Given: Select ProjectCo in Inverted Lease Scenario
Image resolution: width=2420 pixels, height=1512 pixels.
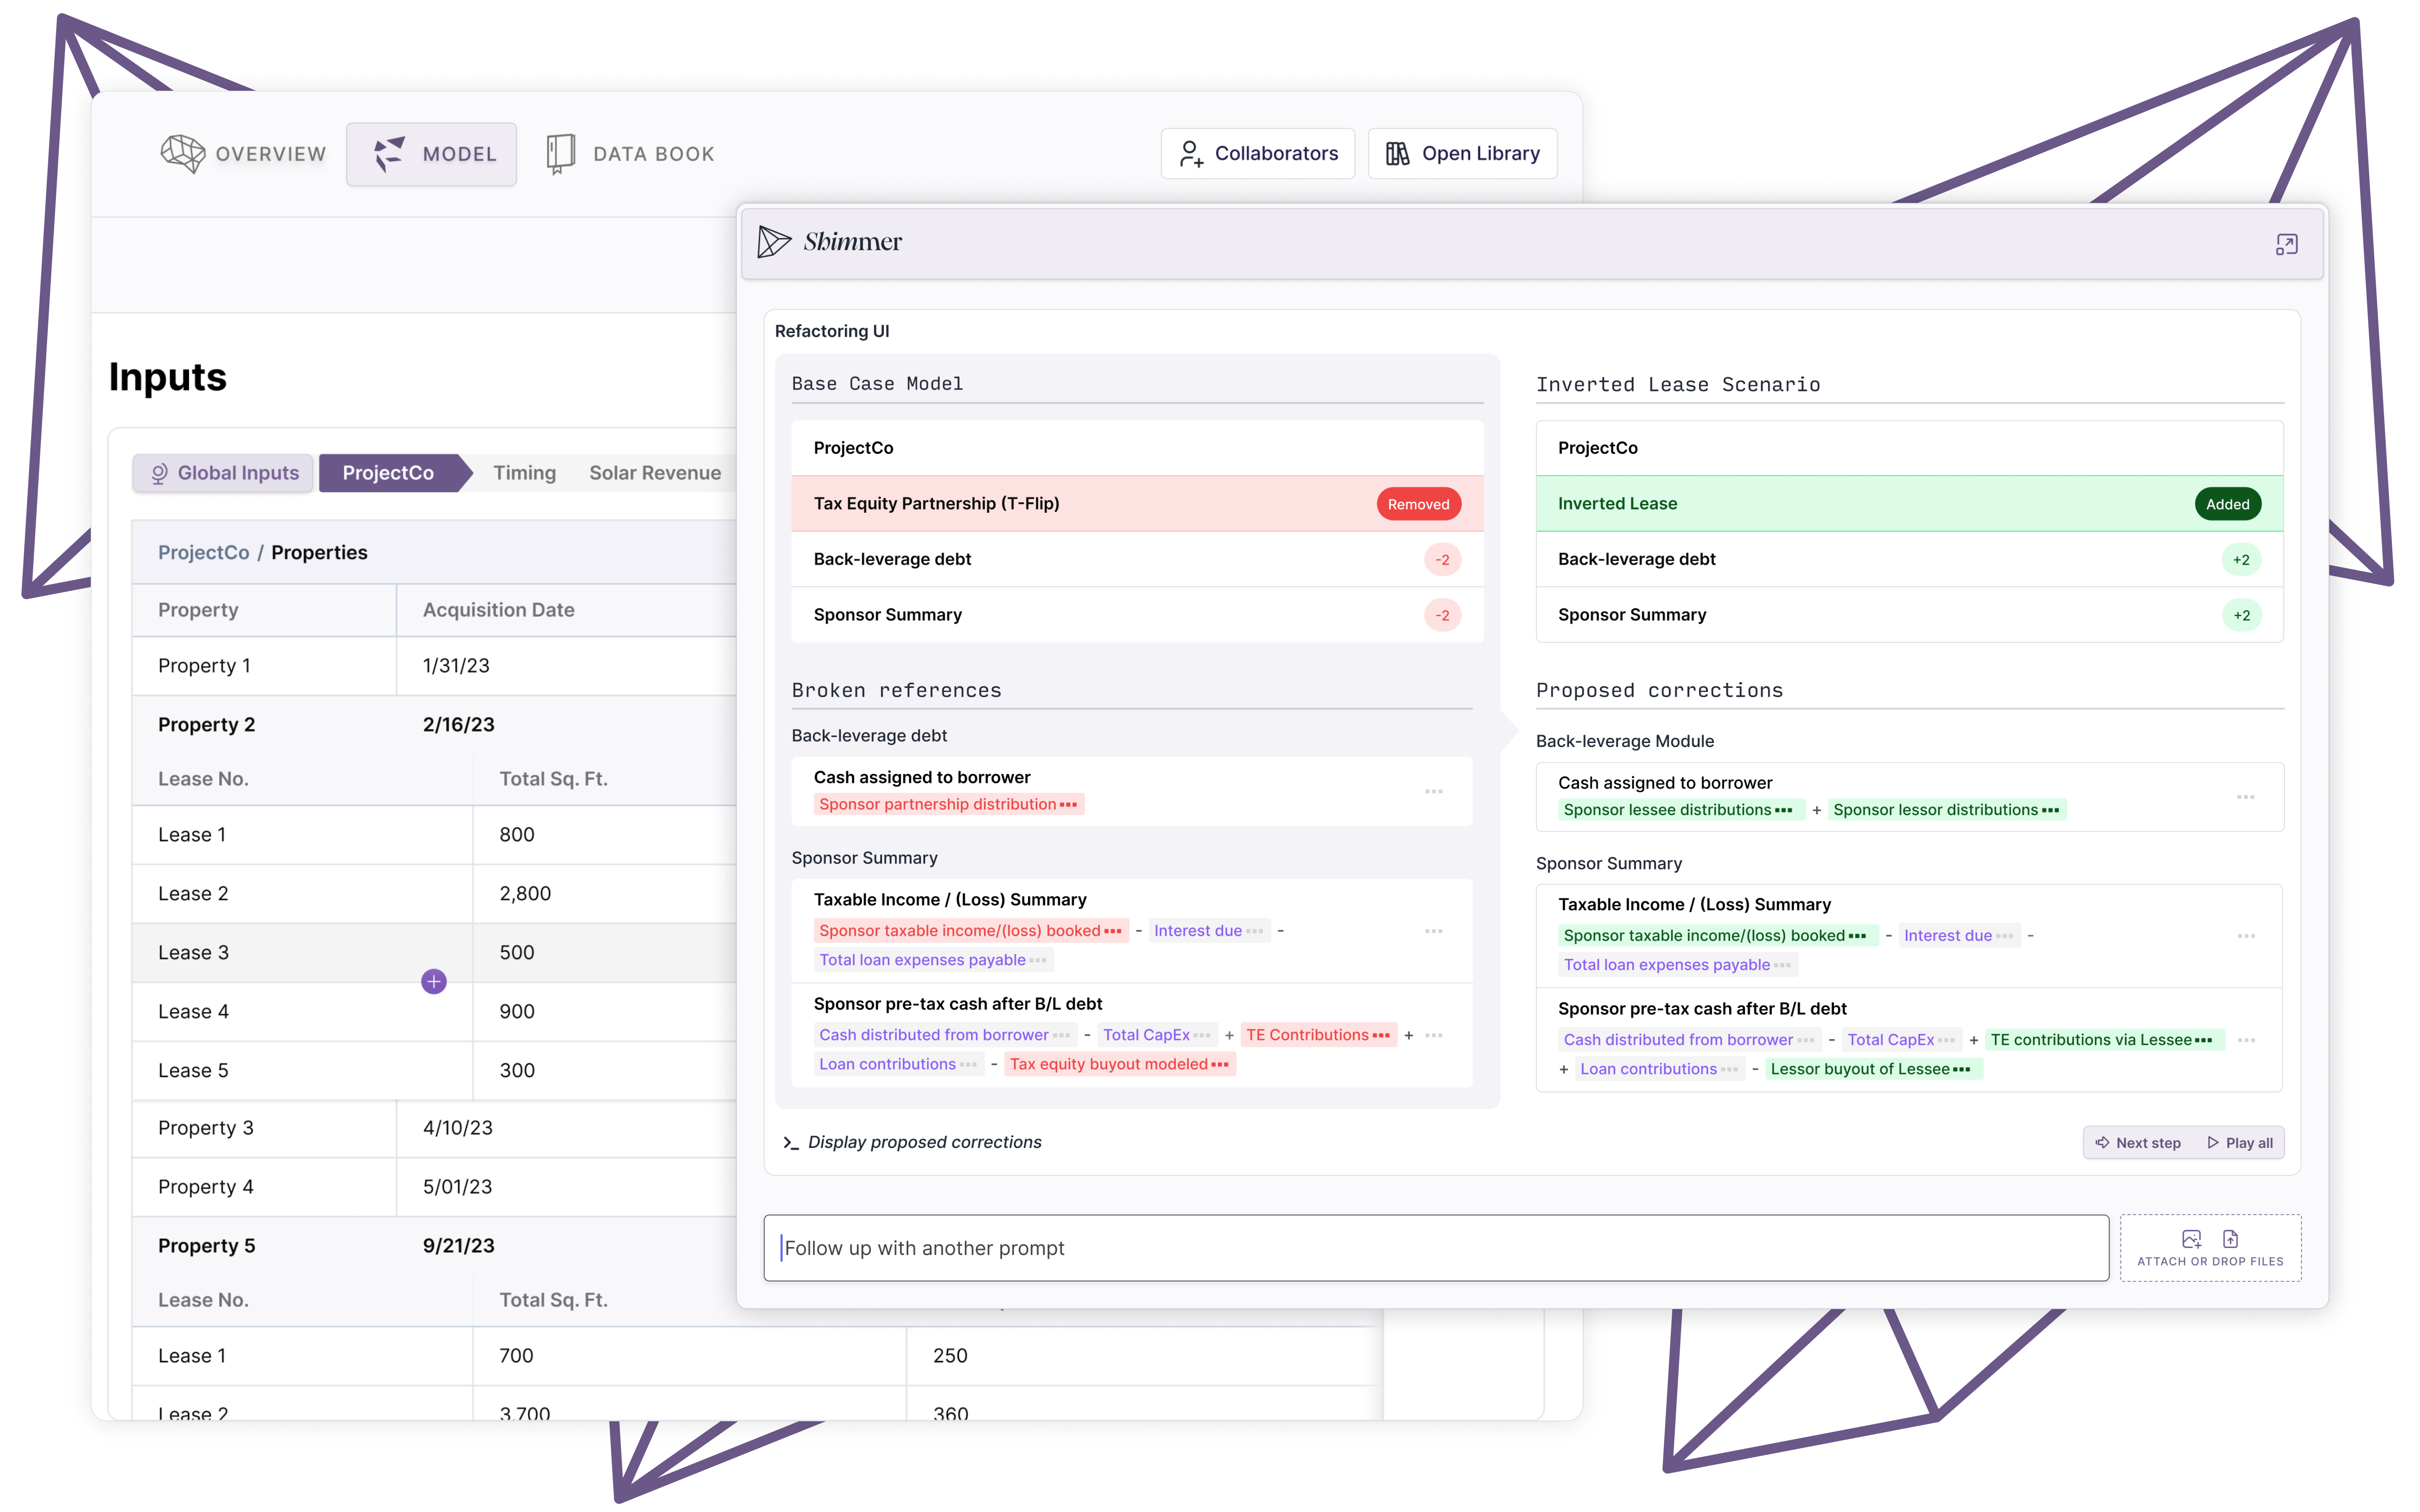Looking at the screenshot, I should coord(1909,448).
